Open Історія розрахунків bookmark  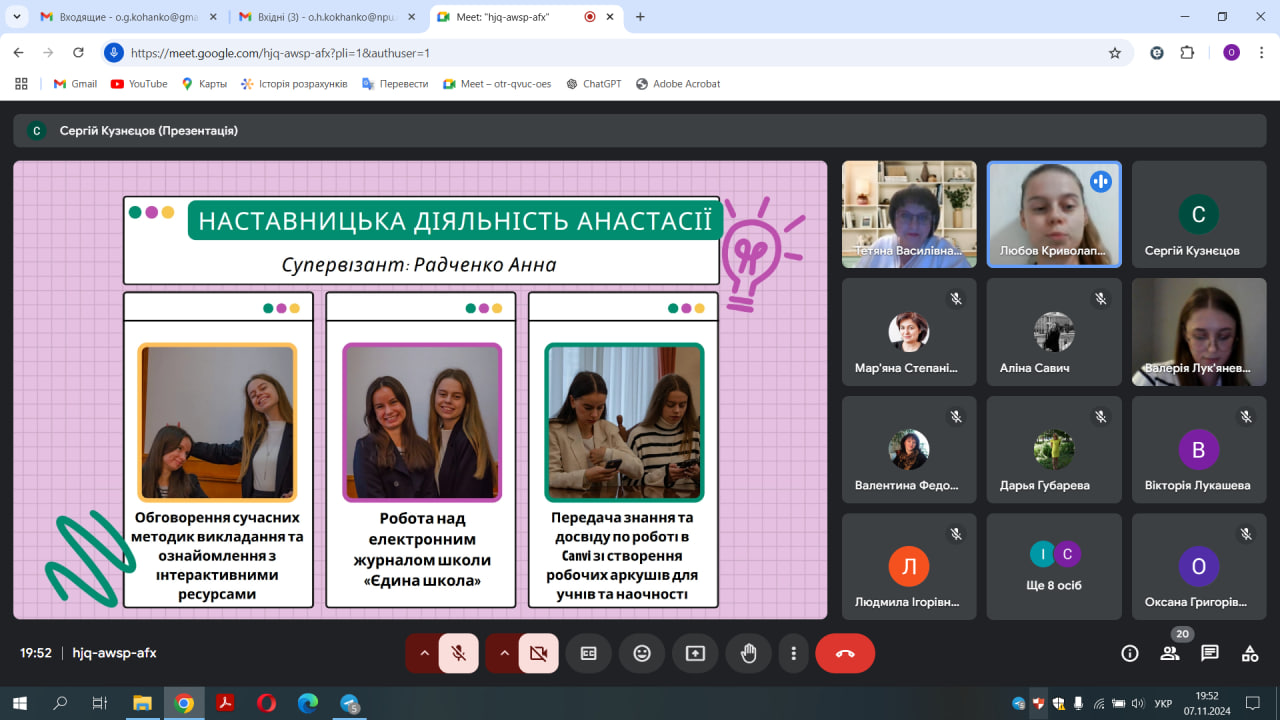294,84
